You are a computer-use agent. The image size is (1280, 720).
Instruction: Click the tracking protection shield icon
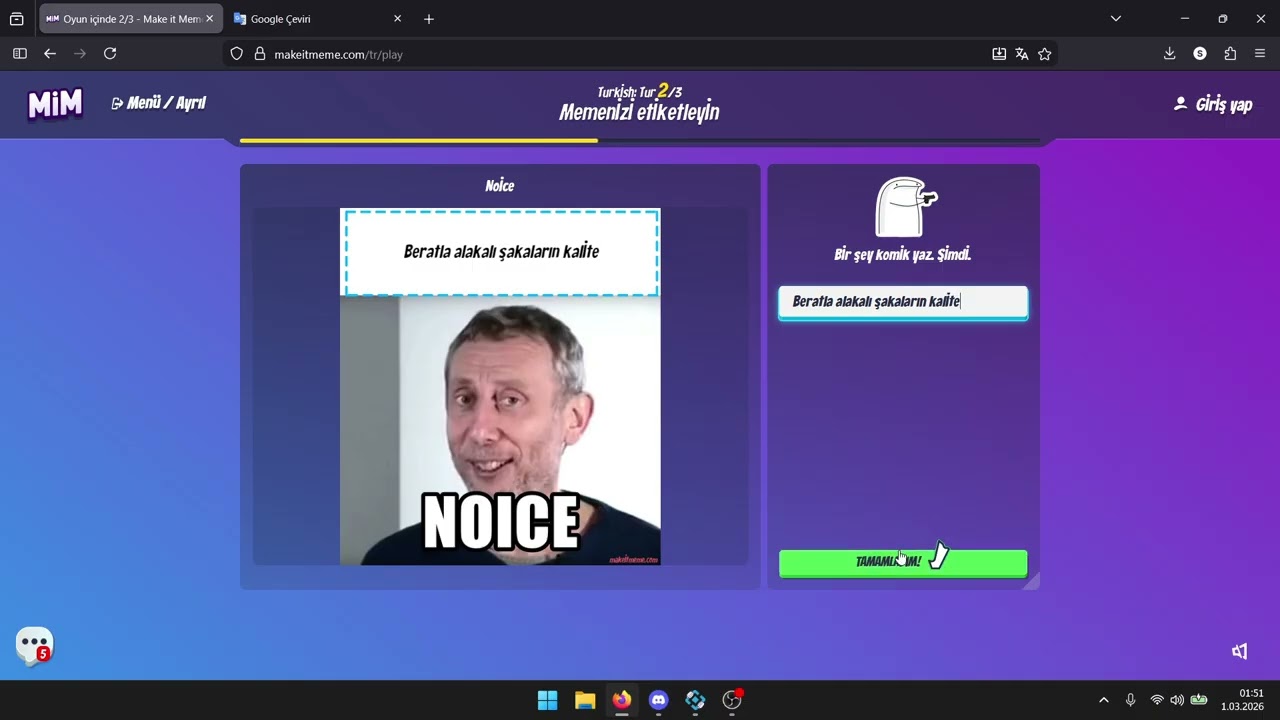tap(237, 54)
